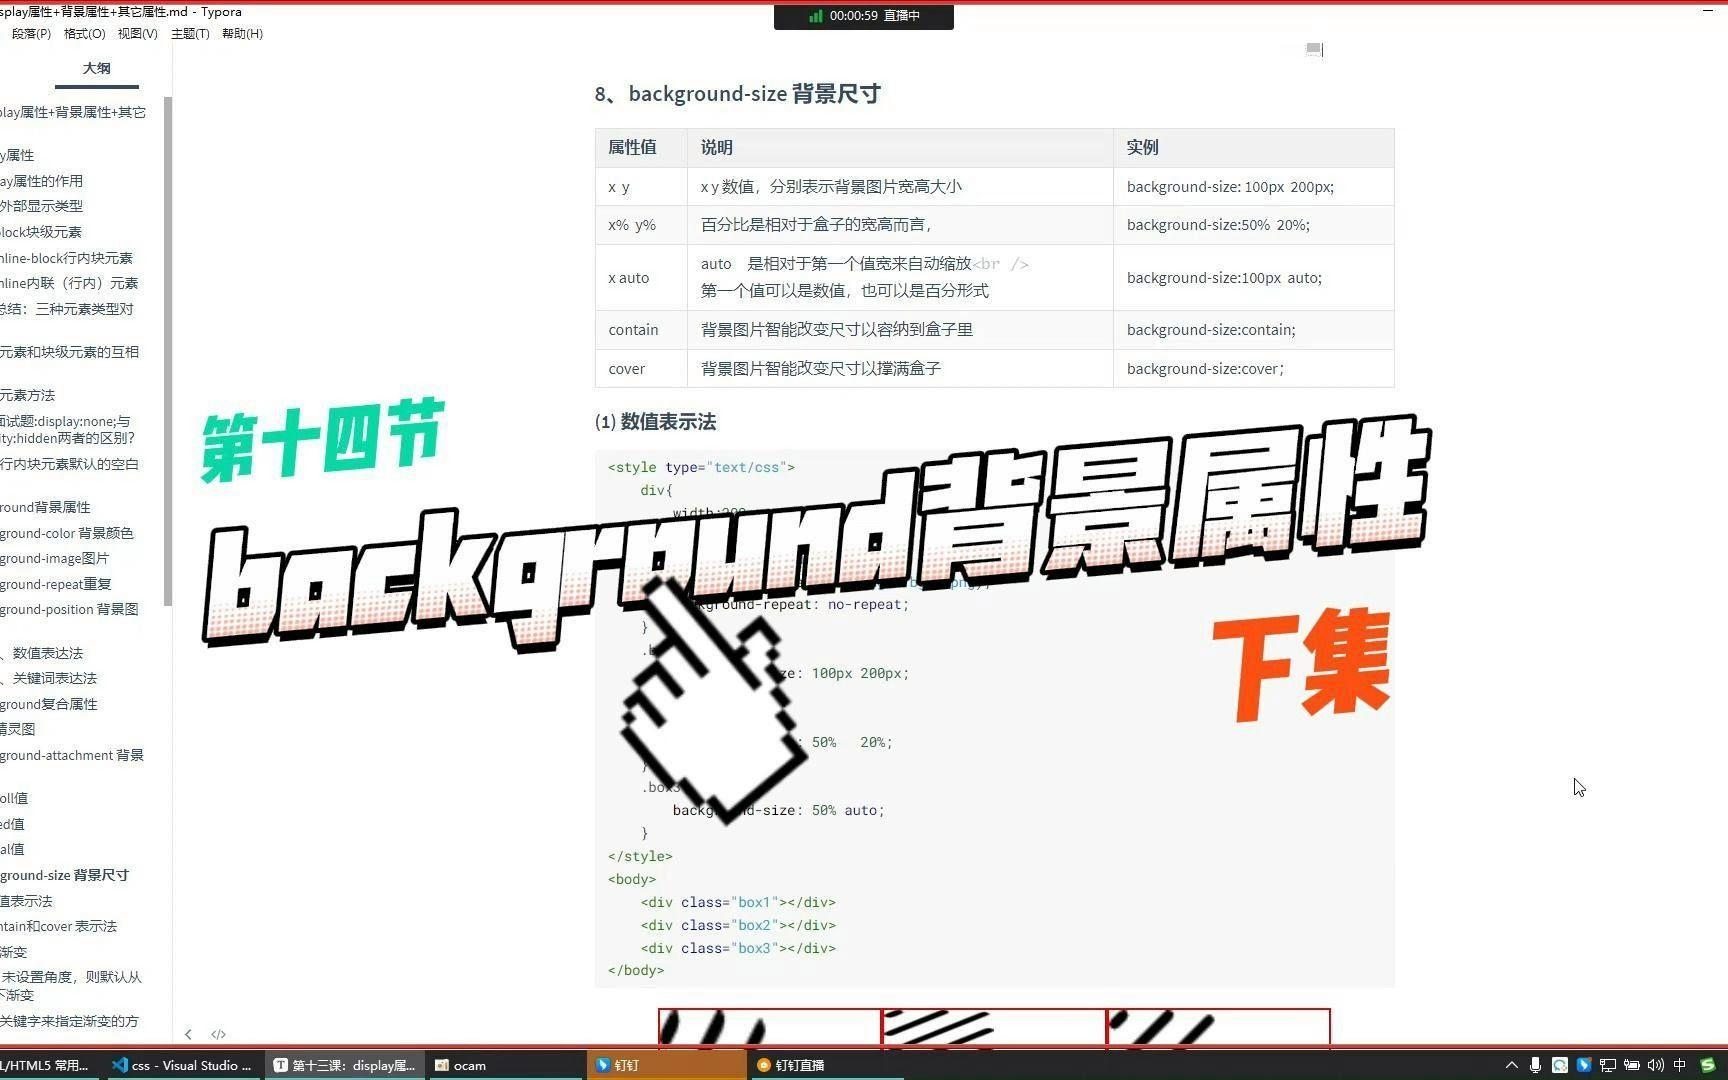The height and width of the screenshot is (1080, 1728).
Task: Click the 8、background-size 背景尺寸 heading
Action: pyautogui.click(x=737, y=94)
